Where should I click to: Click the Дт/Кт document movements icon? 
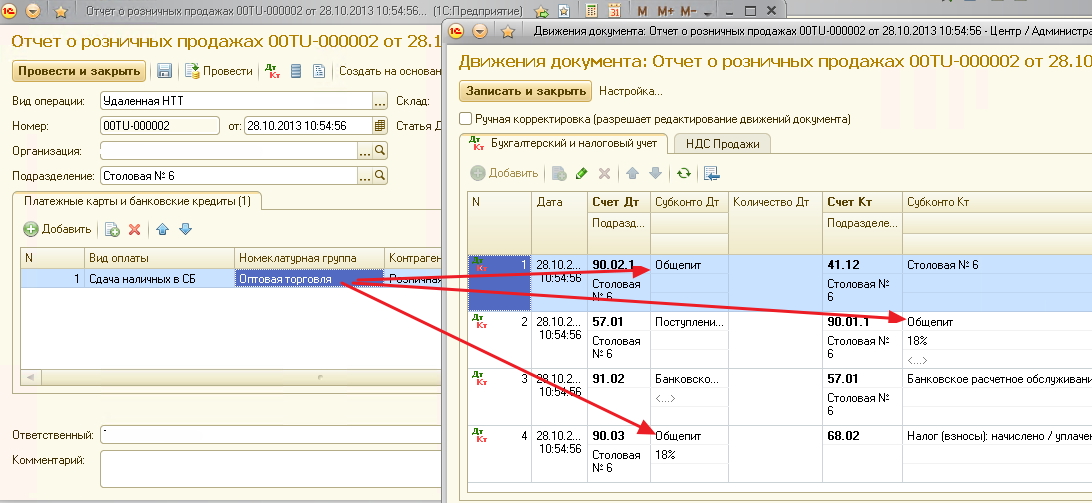pyautogui.click(x=272, y=71)
